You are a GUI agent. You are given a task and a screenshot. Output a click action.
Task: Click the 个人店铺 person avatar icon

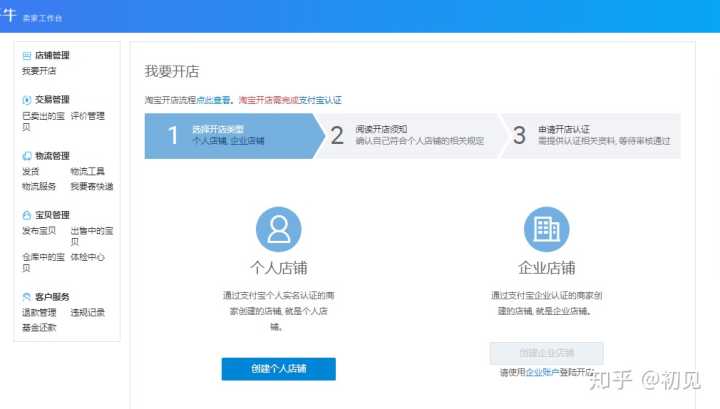pos(278,230)
